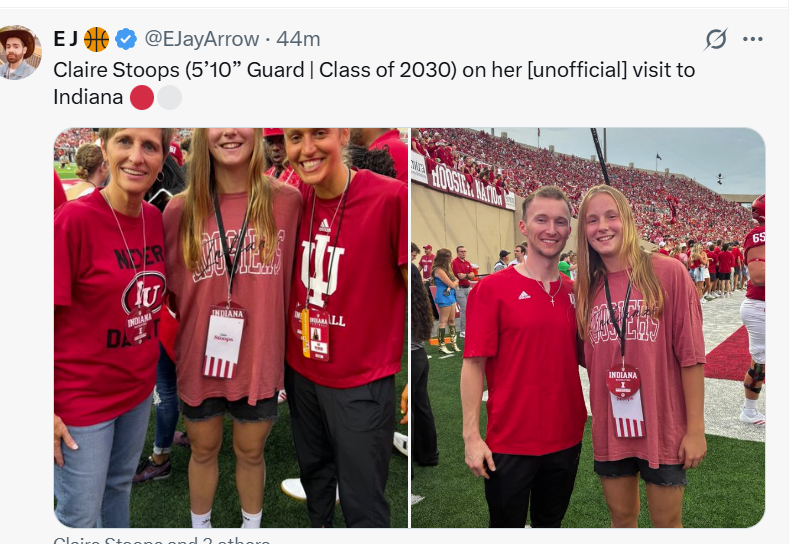Open E J's profile picture avatar

point(19,52)
